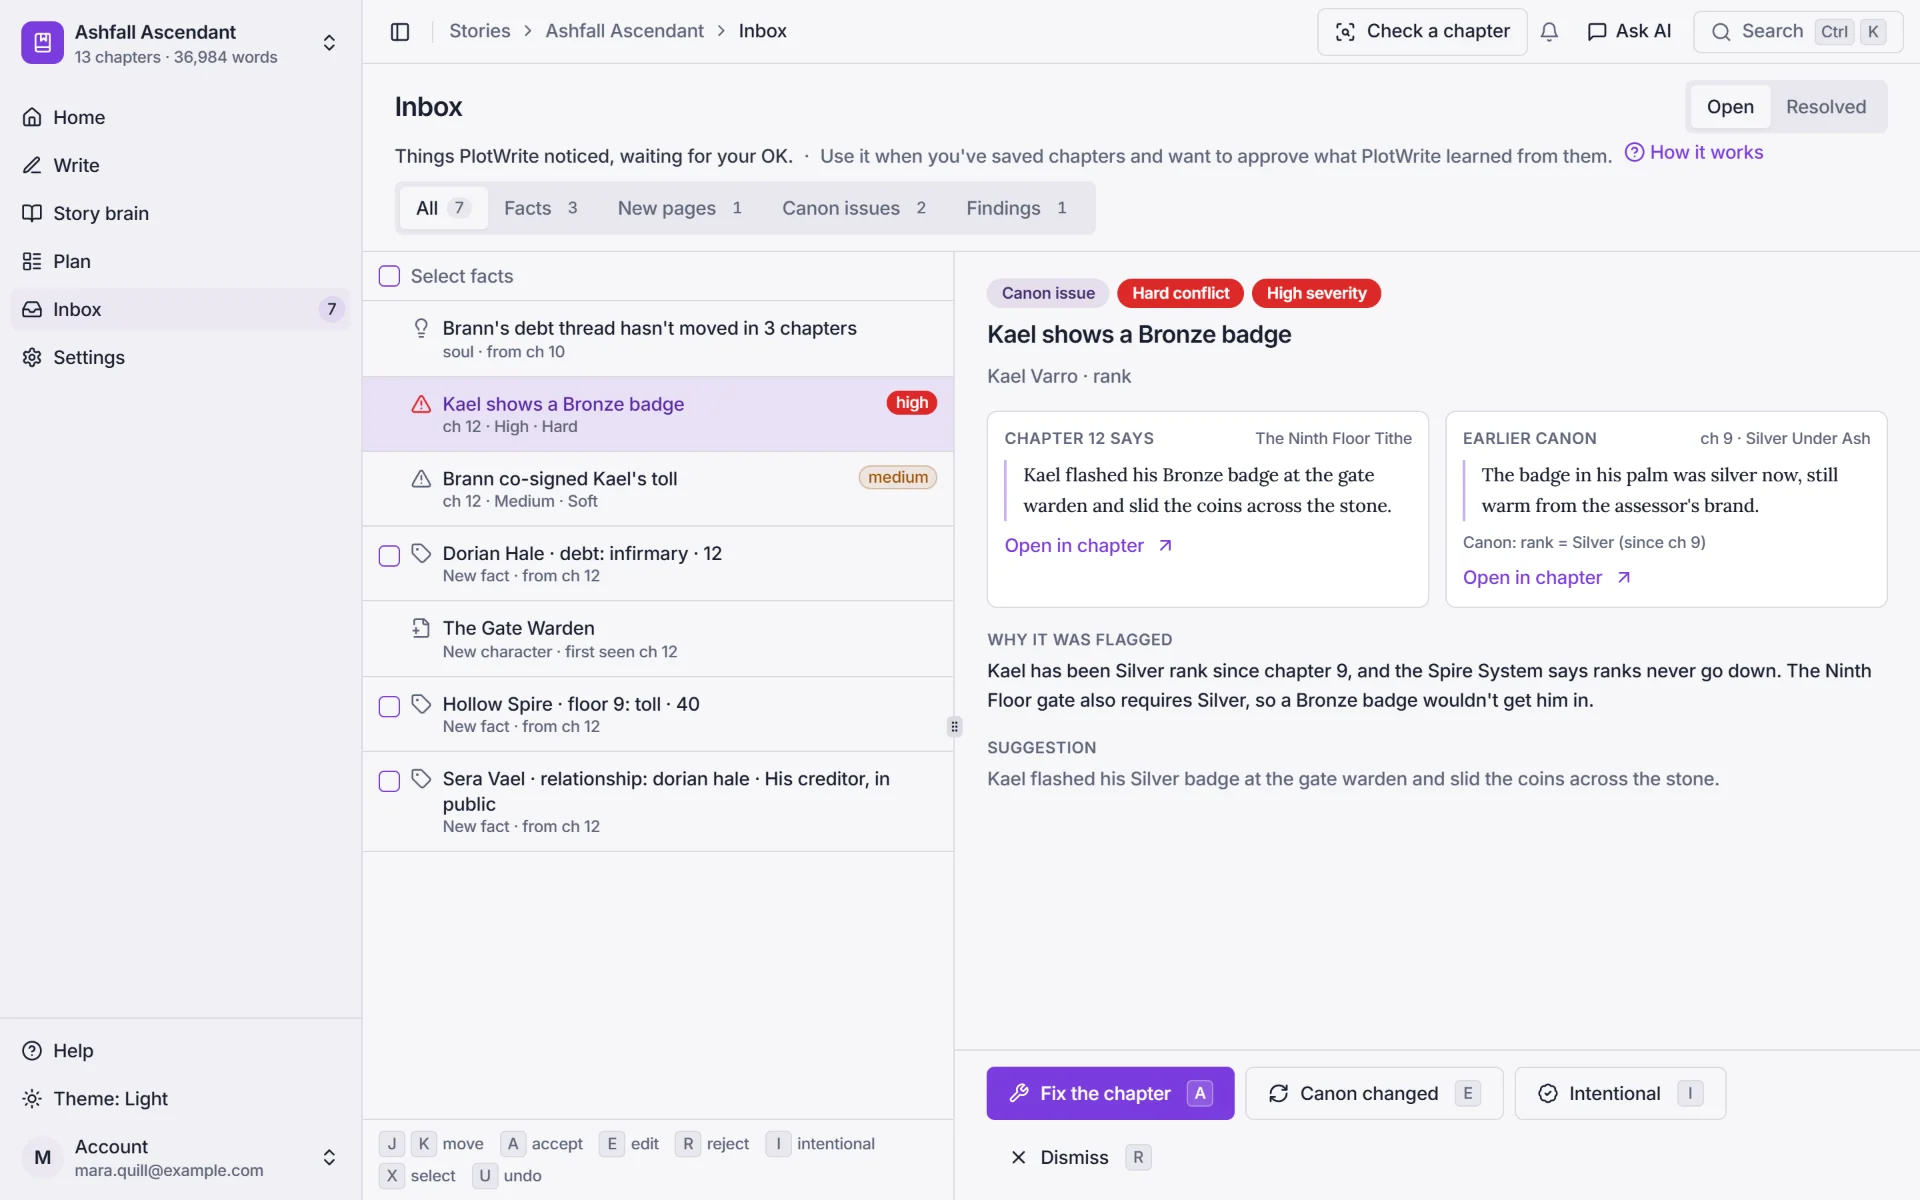
Task: Dismiss the canon issue
Action: (x=1079, y=1158)
